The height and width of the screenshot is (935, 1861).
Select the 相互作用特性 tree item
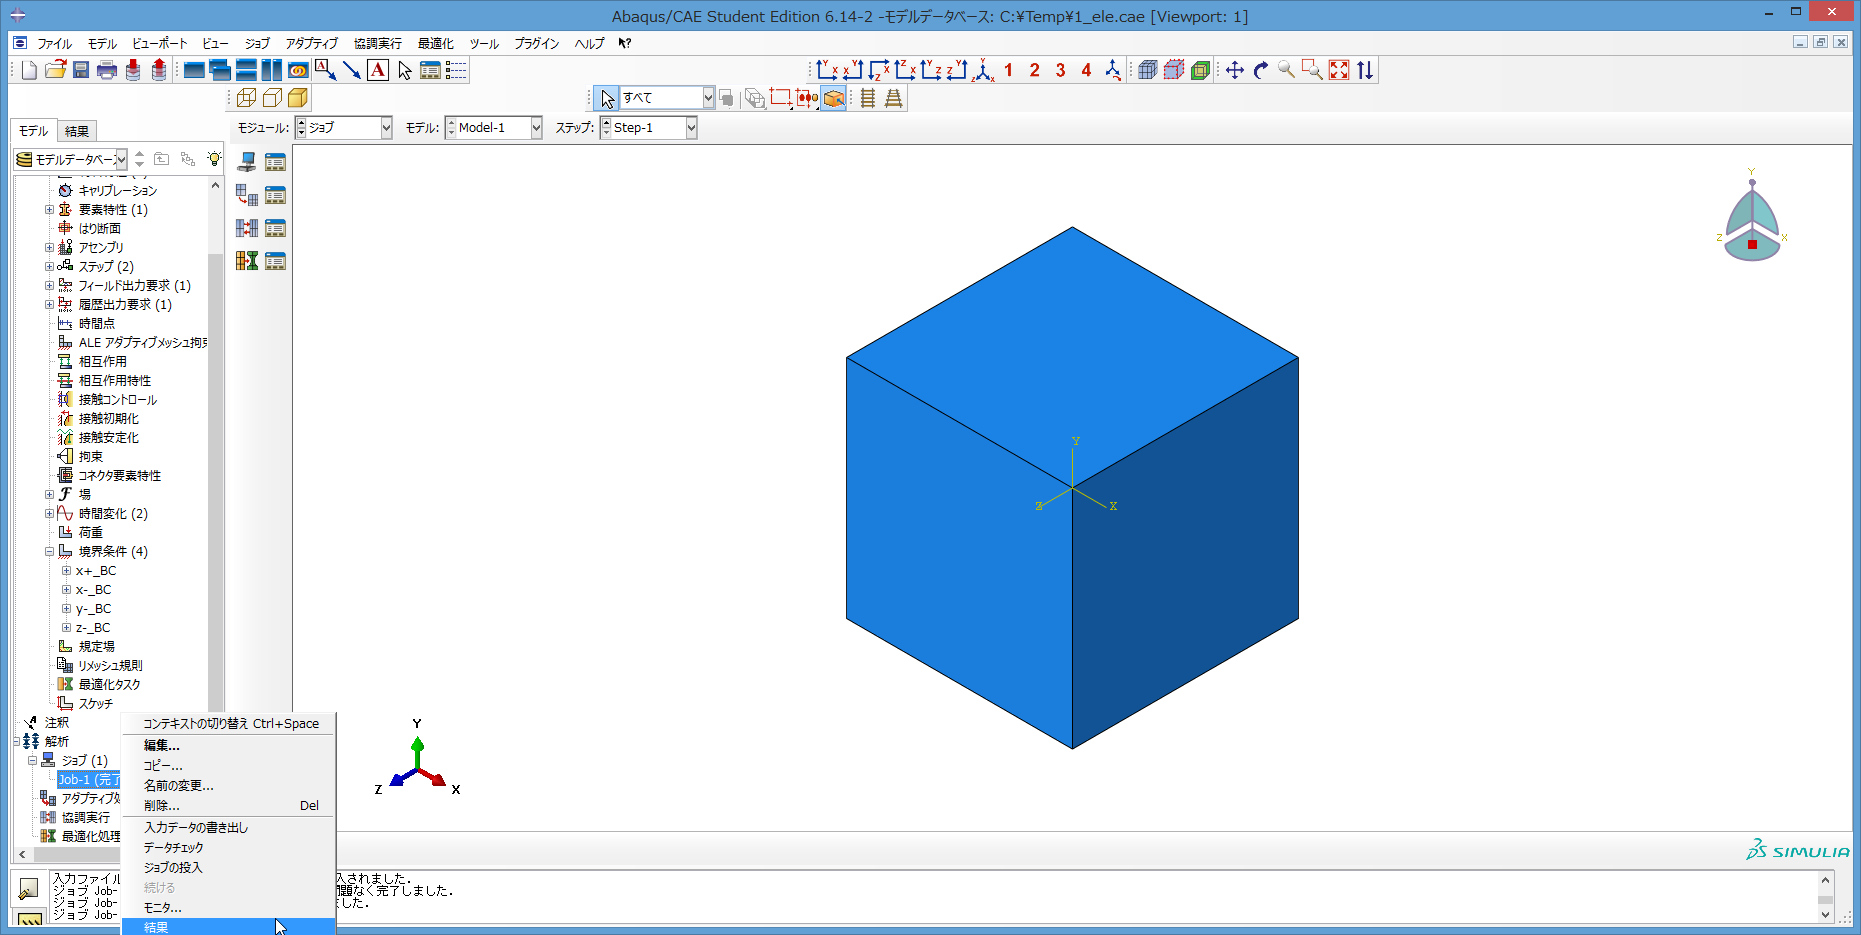(x=115, y=381)
